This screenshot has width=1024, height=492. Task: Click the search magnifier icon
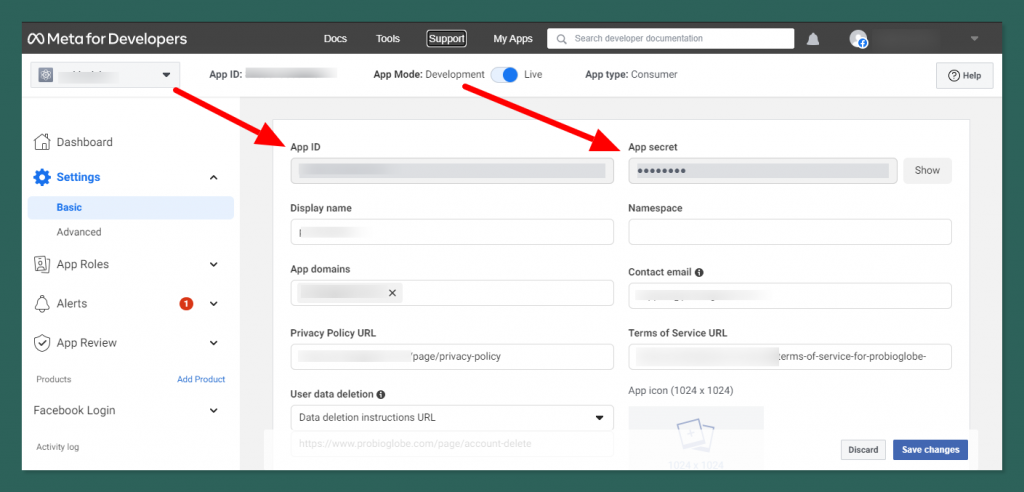coord(561,39)
